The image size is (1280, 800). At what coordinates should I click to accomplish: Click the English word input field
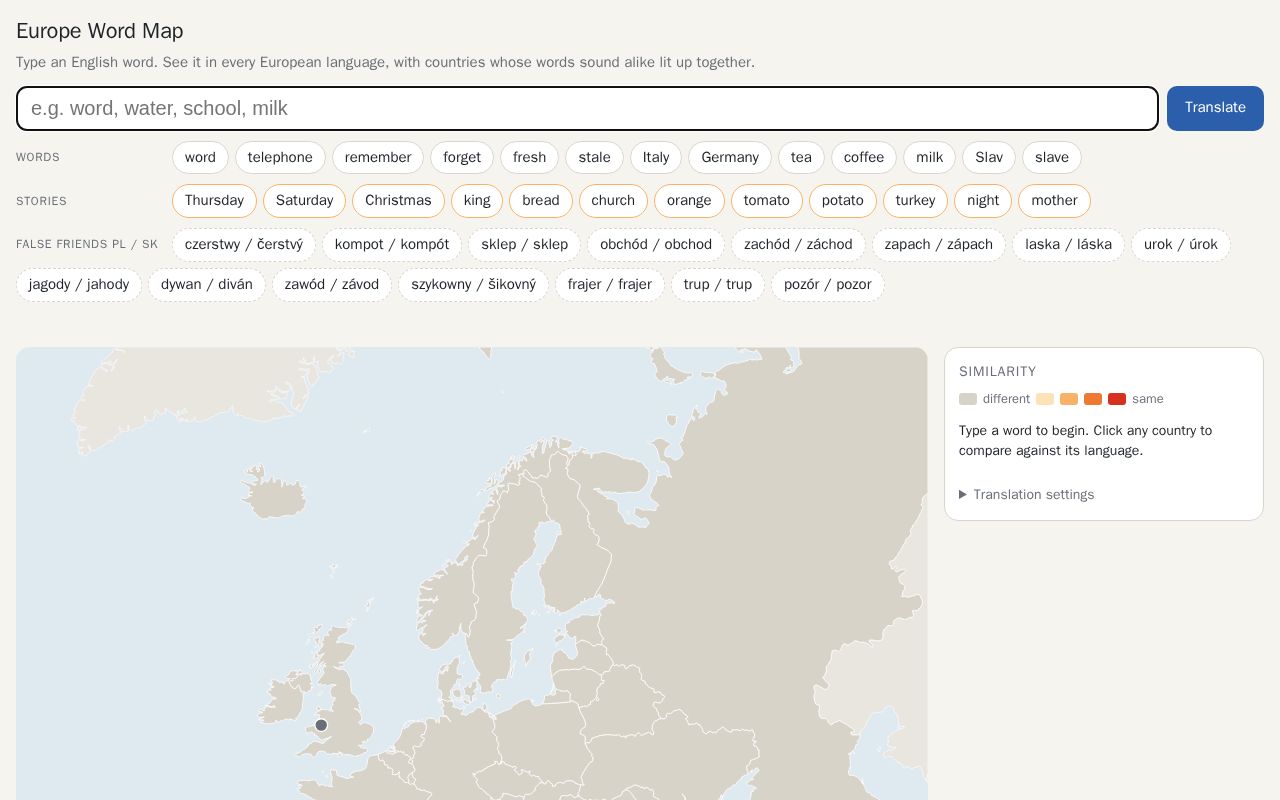pyautogui.click(x=587, y=108)
